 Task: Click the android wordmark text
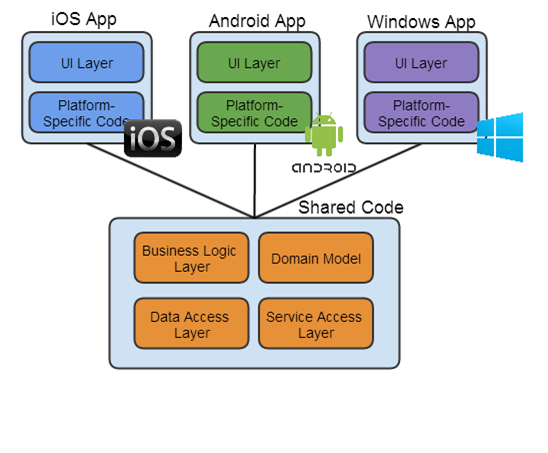coord(324,168)
